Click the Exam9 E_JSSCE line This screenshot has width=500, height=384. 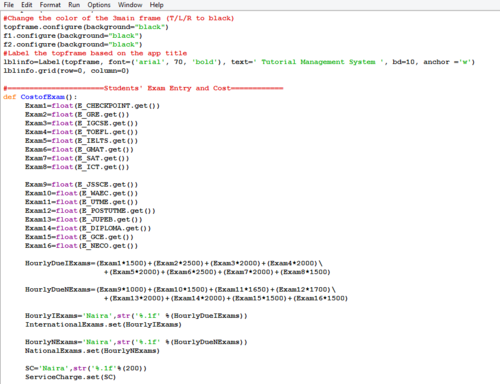pos(81,184)
